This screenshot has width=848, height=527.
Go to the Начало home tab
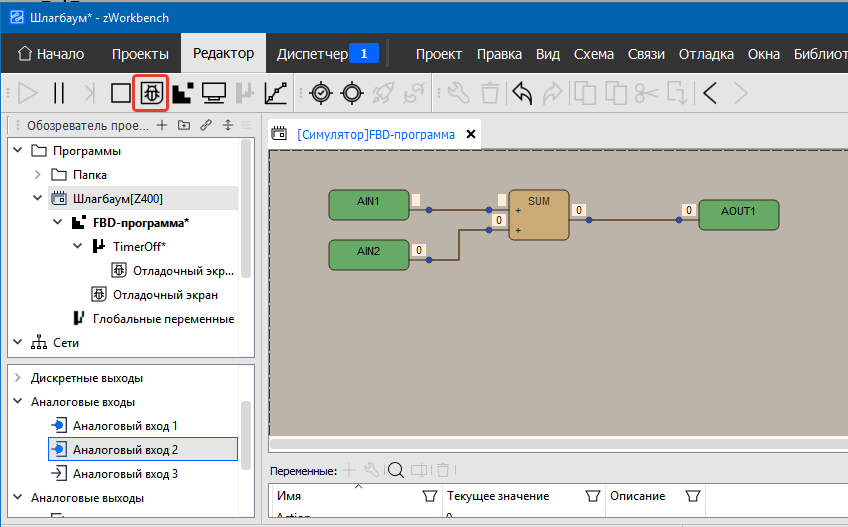pyautogui.click(x=51, y=54)
